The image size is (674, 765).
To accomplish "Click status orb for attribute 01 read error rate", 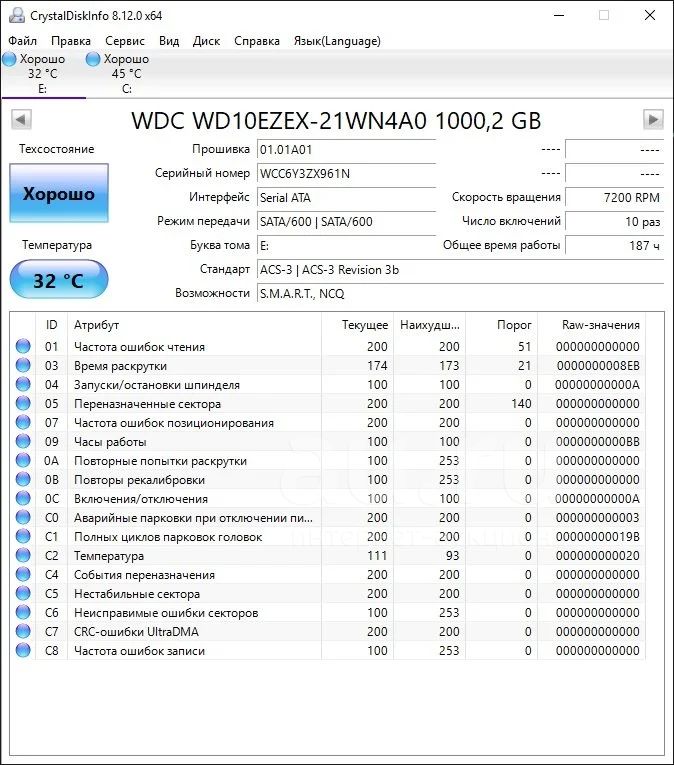I will [23, 346].
